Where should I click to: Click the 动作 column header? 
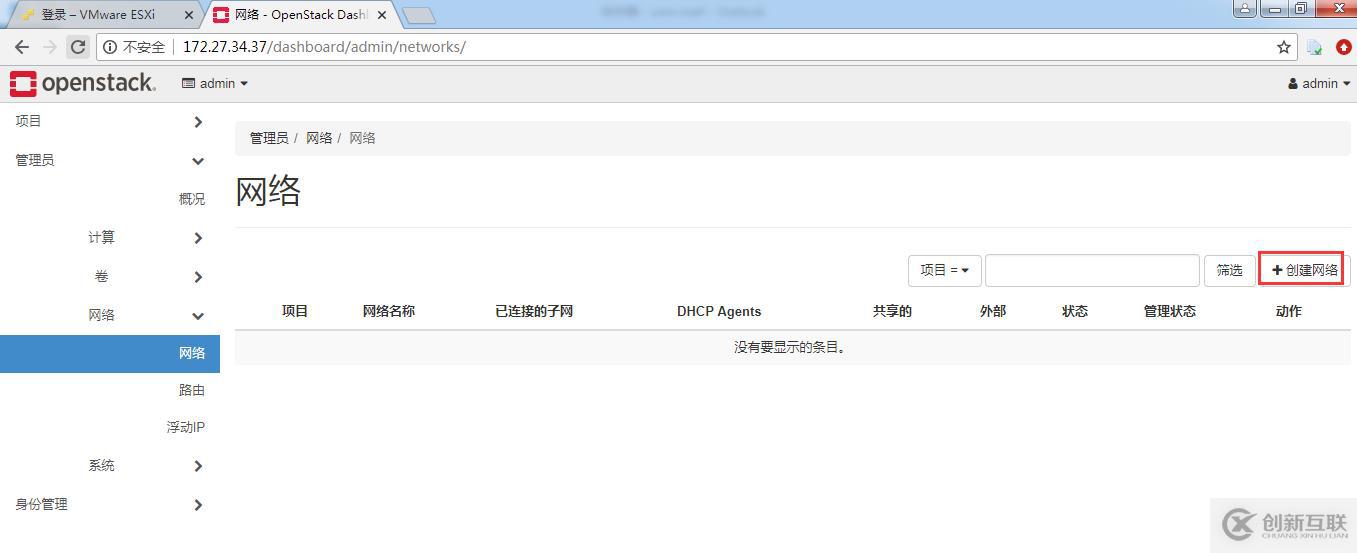[1289, 311]
